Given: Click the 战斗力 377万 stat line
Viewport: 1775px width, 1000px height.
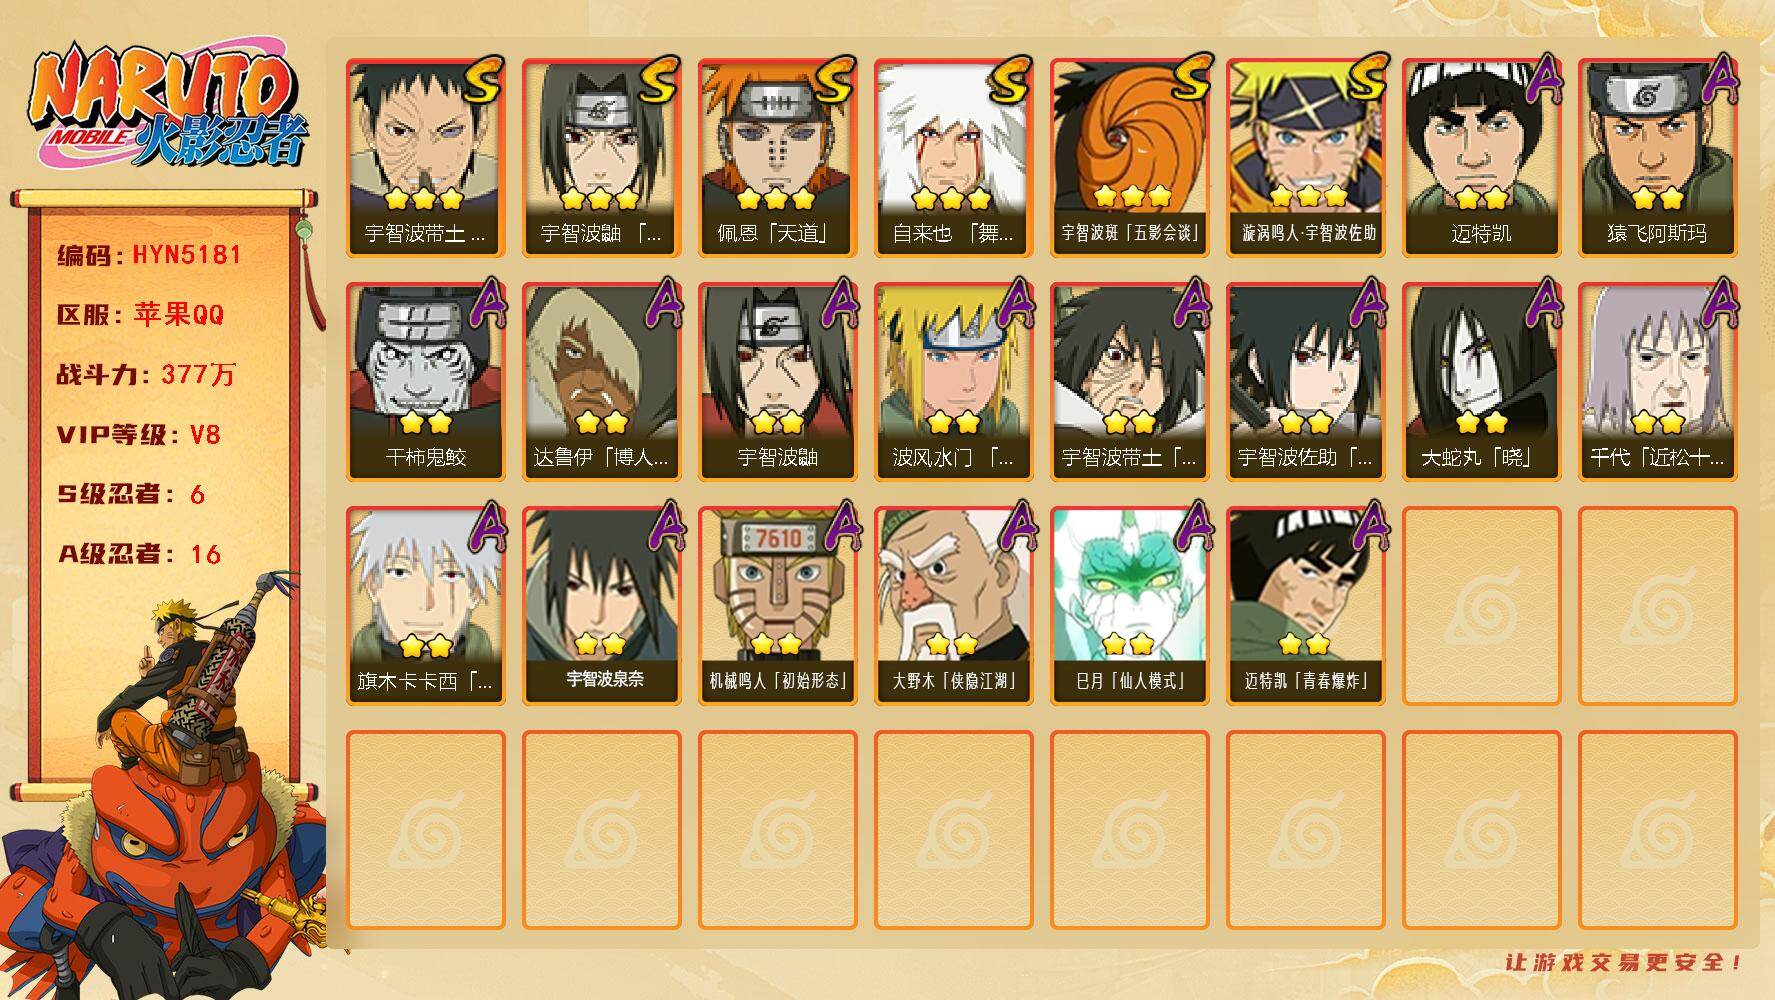Looking at the screenshot, I should 146,375.
